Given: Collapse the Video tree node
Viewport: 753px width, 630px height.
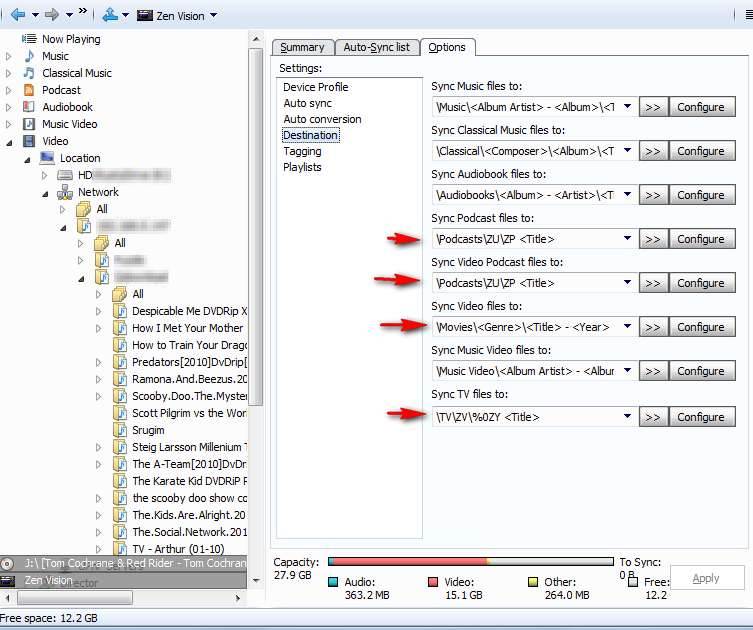Looking at the screenshot, I should tap(9, 141).
